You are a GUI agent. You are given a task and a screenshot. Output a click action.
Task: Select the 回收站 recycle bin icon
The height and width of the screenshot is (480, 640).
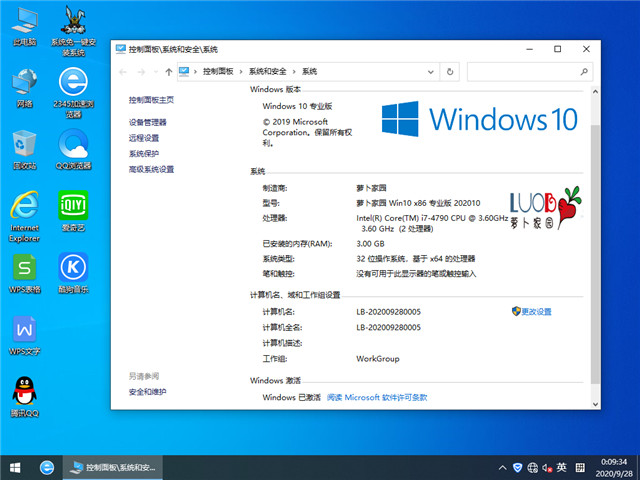[x=24, y=150]
